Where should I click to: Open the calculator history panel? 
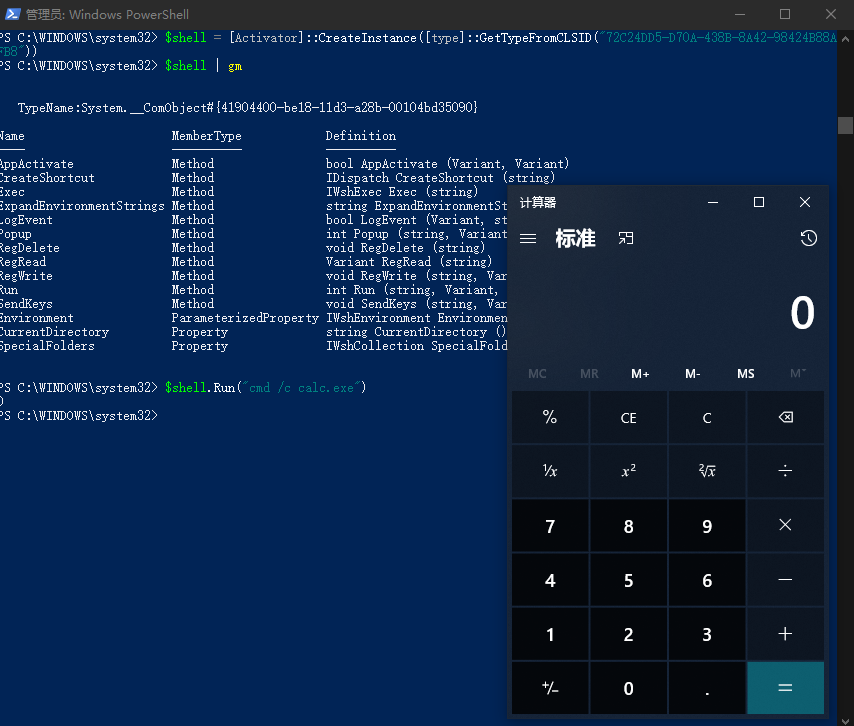(x=808, y=238)
